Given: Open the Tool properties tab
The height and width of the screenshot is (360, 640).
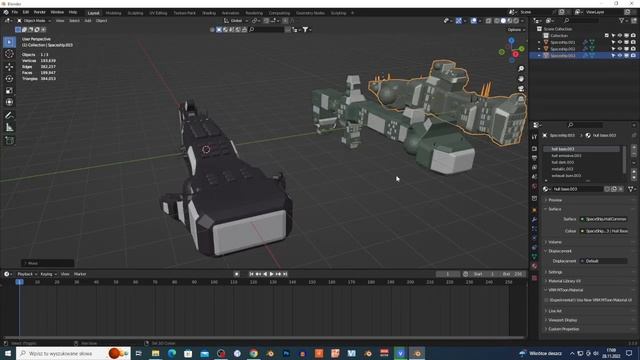Looking at the screenshot, I should pos(534,137).
